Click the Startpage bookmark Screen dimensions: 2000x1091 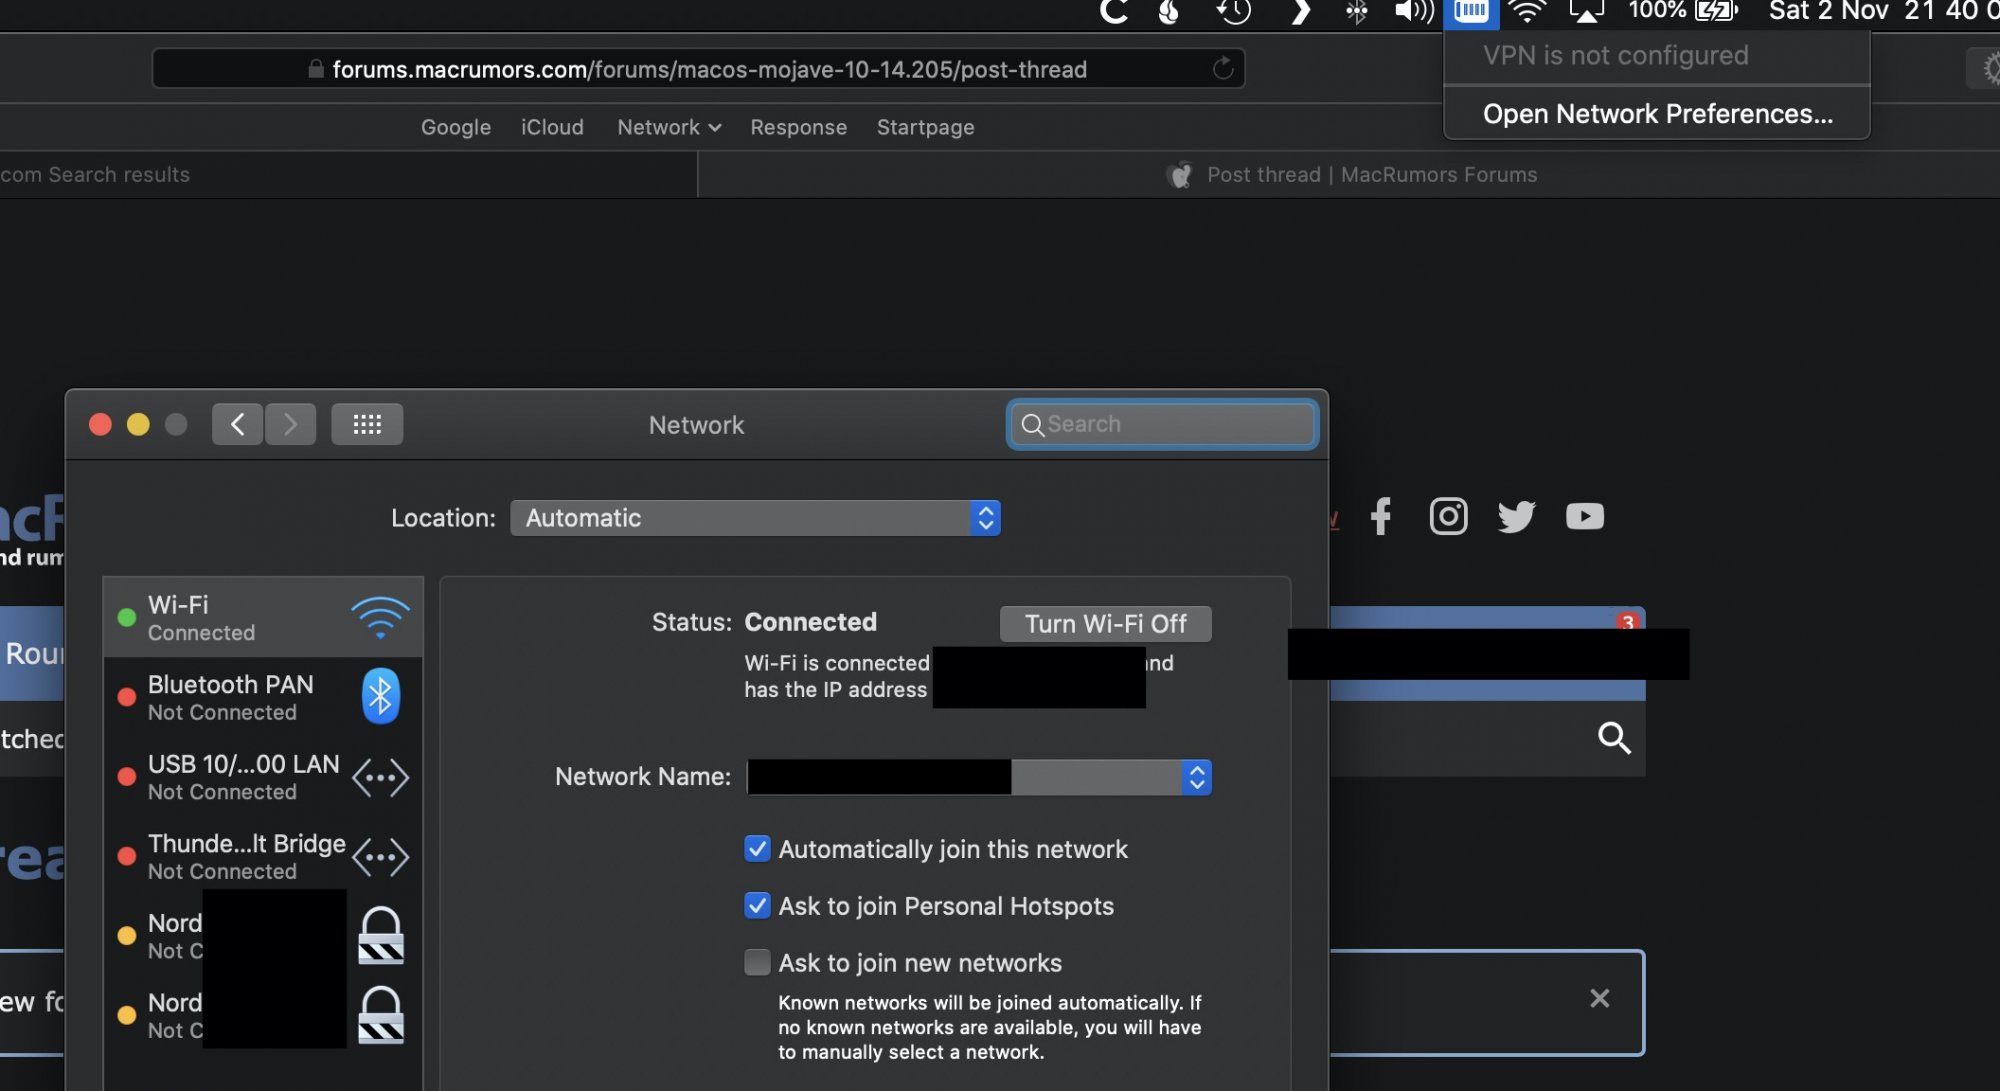click(x=925, y=127)
